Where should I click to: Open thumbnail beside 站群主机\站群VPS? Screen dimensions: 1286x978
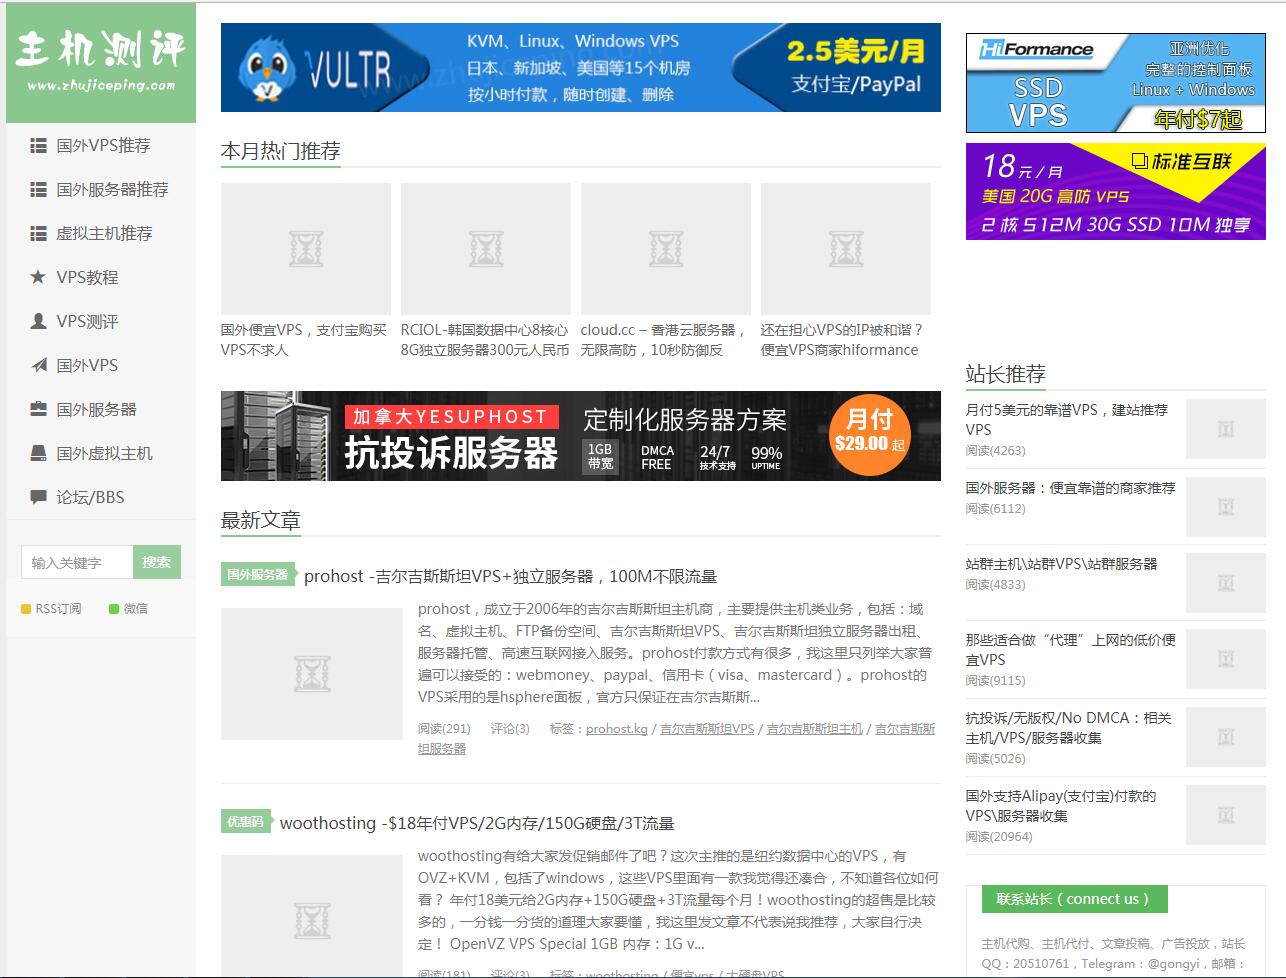[x=1226, y=583]
